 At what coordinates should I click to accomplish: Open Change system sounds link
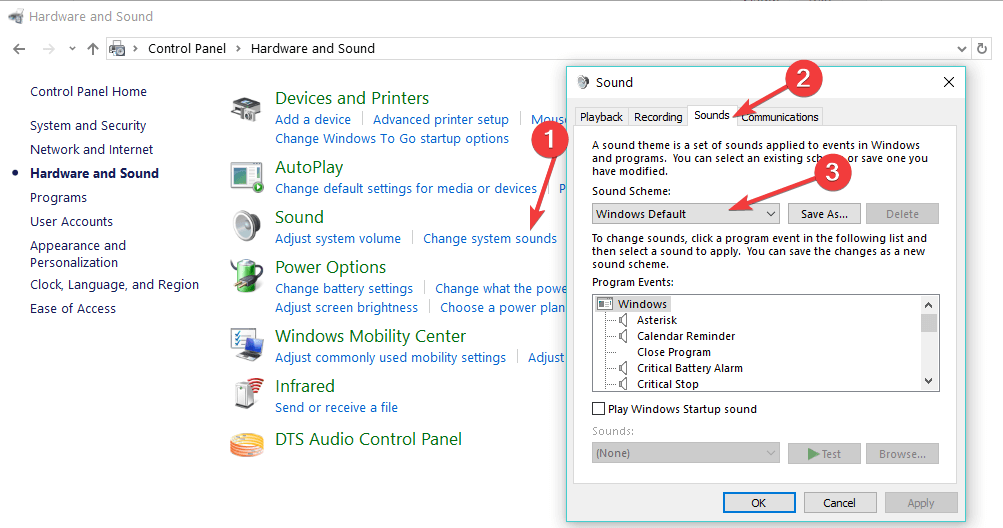pyautogui.click(x=490, y=239)
